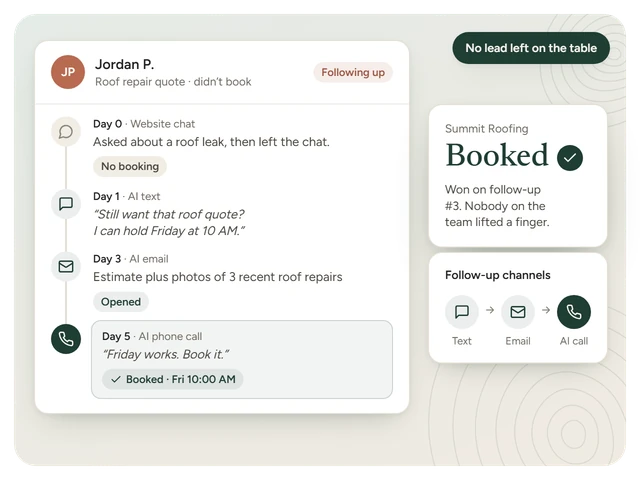Click the Summit Roofing label
Viewport: 640px width, 480px height.
pos(487,129)
